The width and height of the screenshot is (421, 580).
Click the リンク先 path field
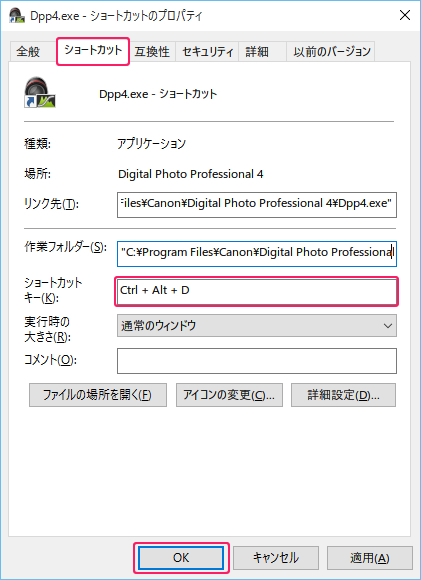tap(257, 205)
